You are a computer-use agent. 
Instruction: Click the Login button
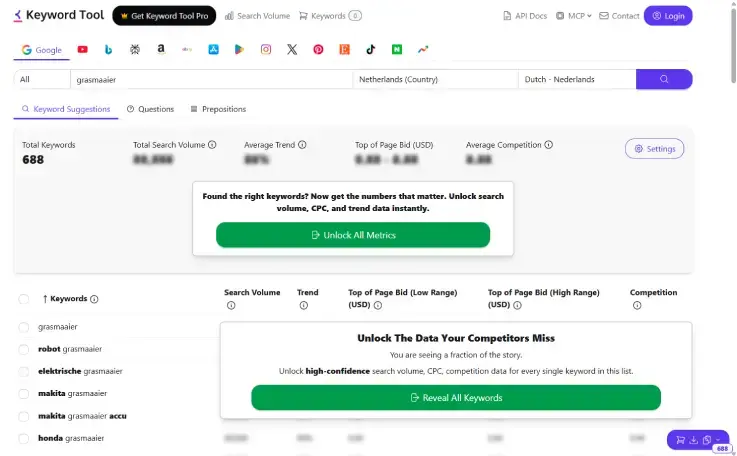point(668,16)
